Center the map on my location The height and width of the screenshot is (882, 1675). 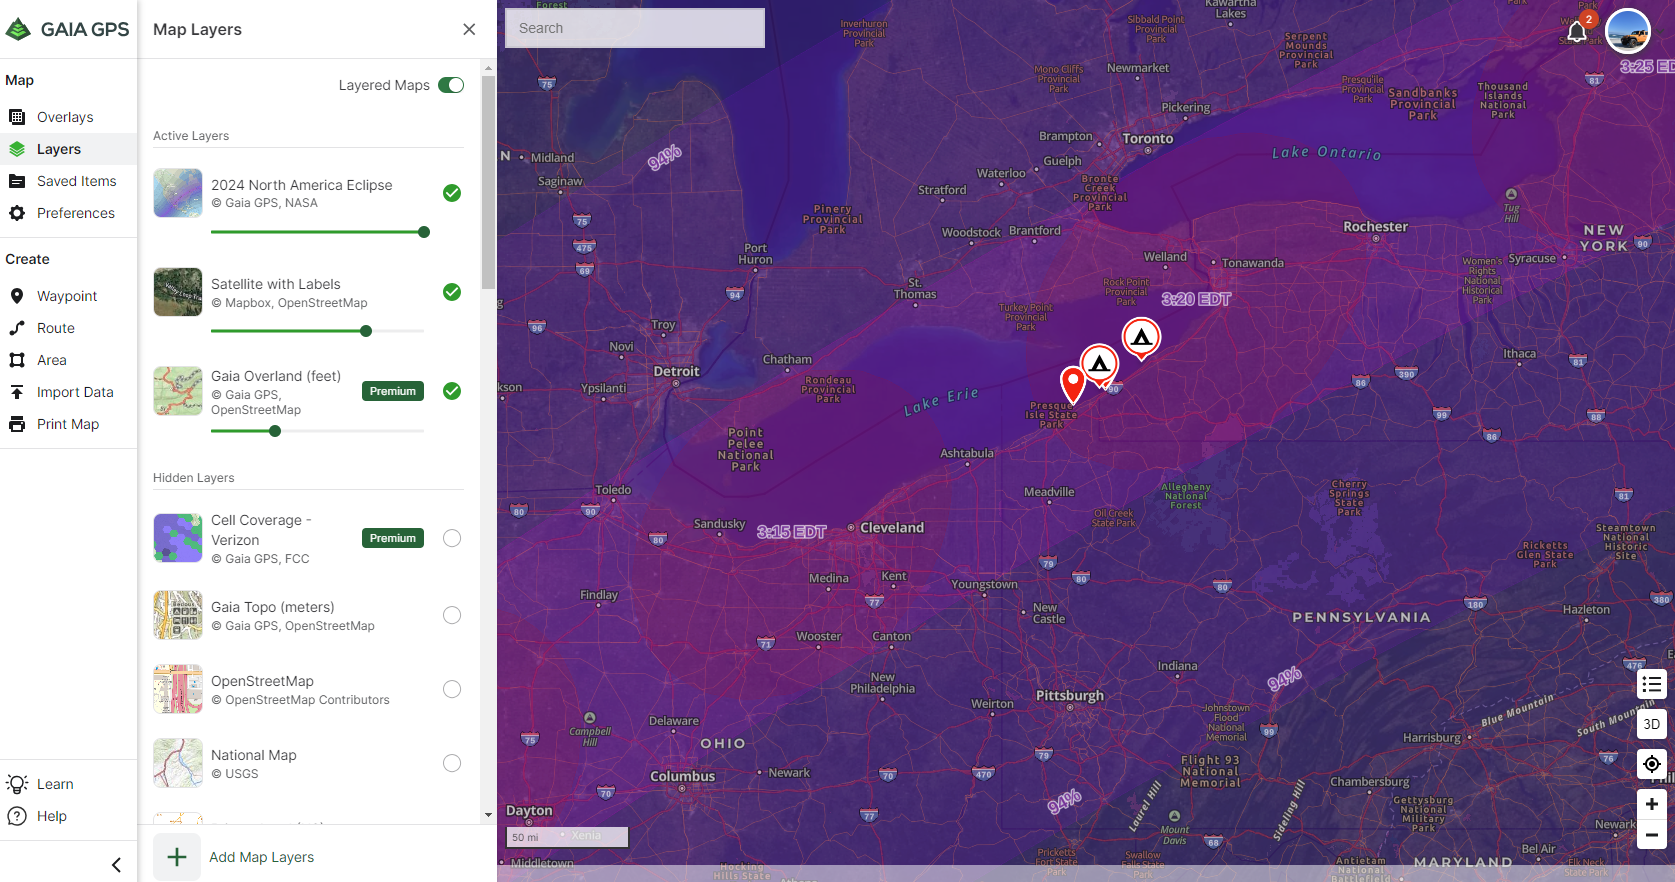[1652, 764]
